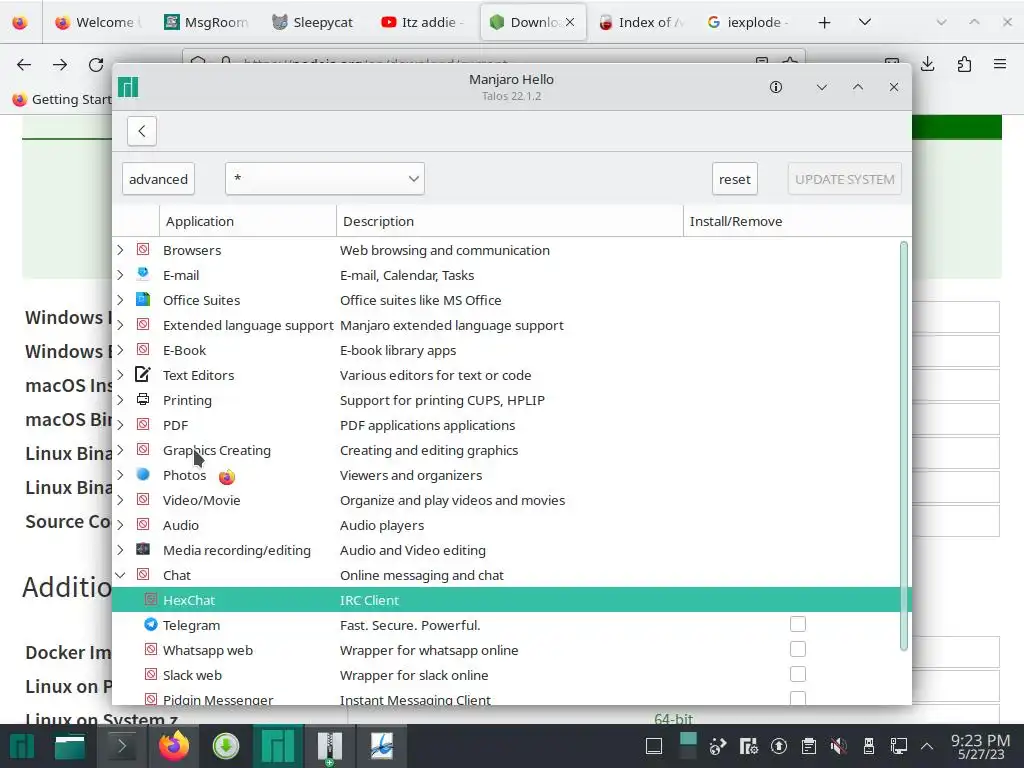
Task: Expand the Office Suites category
Action: pyautogui.click(x=120, y=300)
